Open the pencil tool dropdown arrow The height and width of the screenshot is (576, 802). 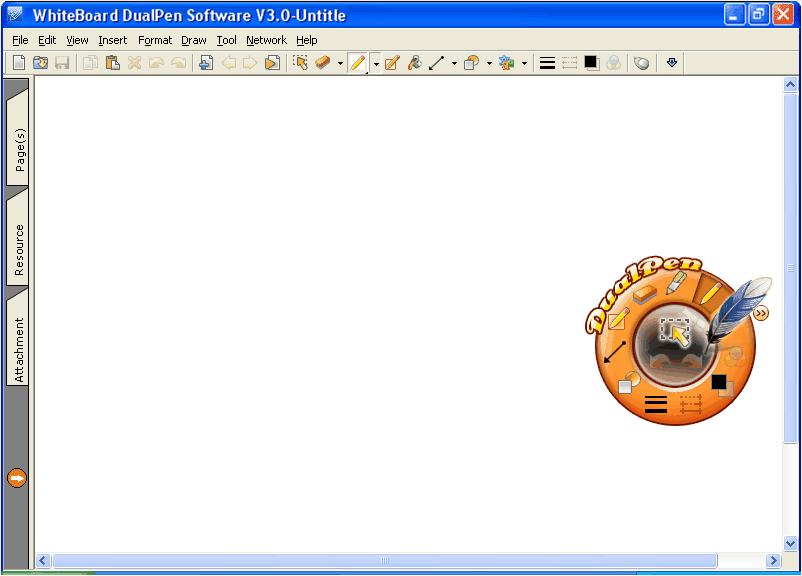[376, 63]
